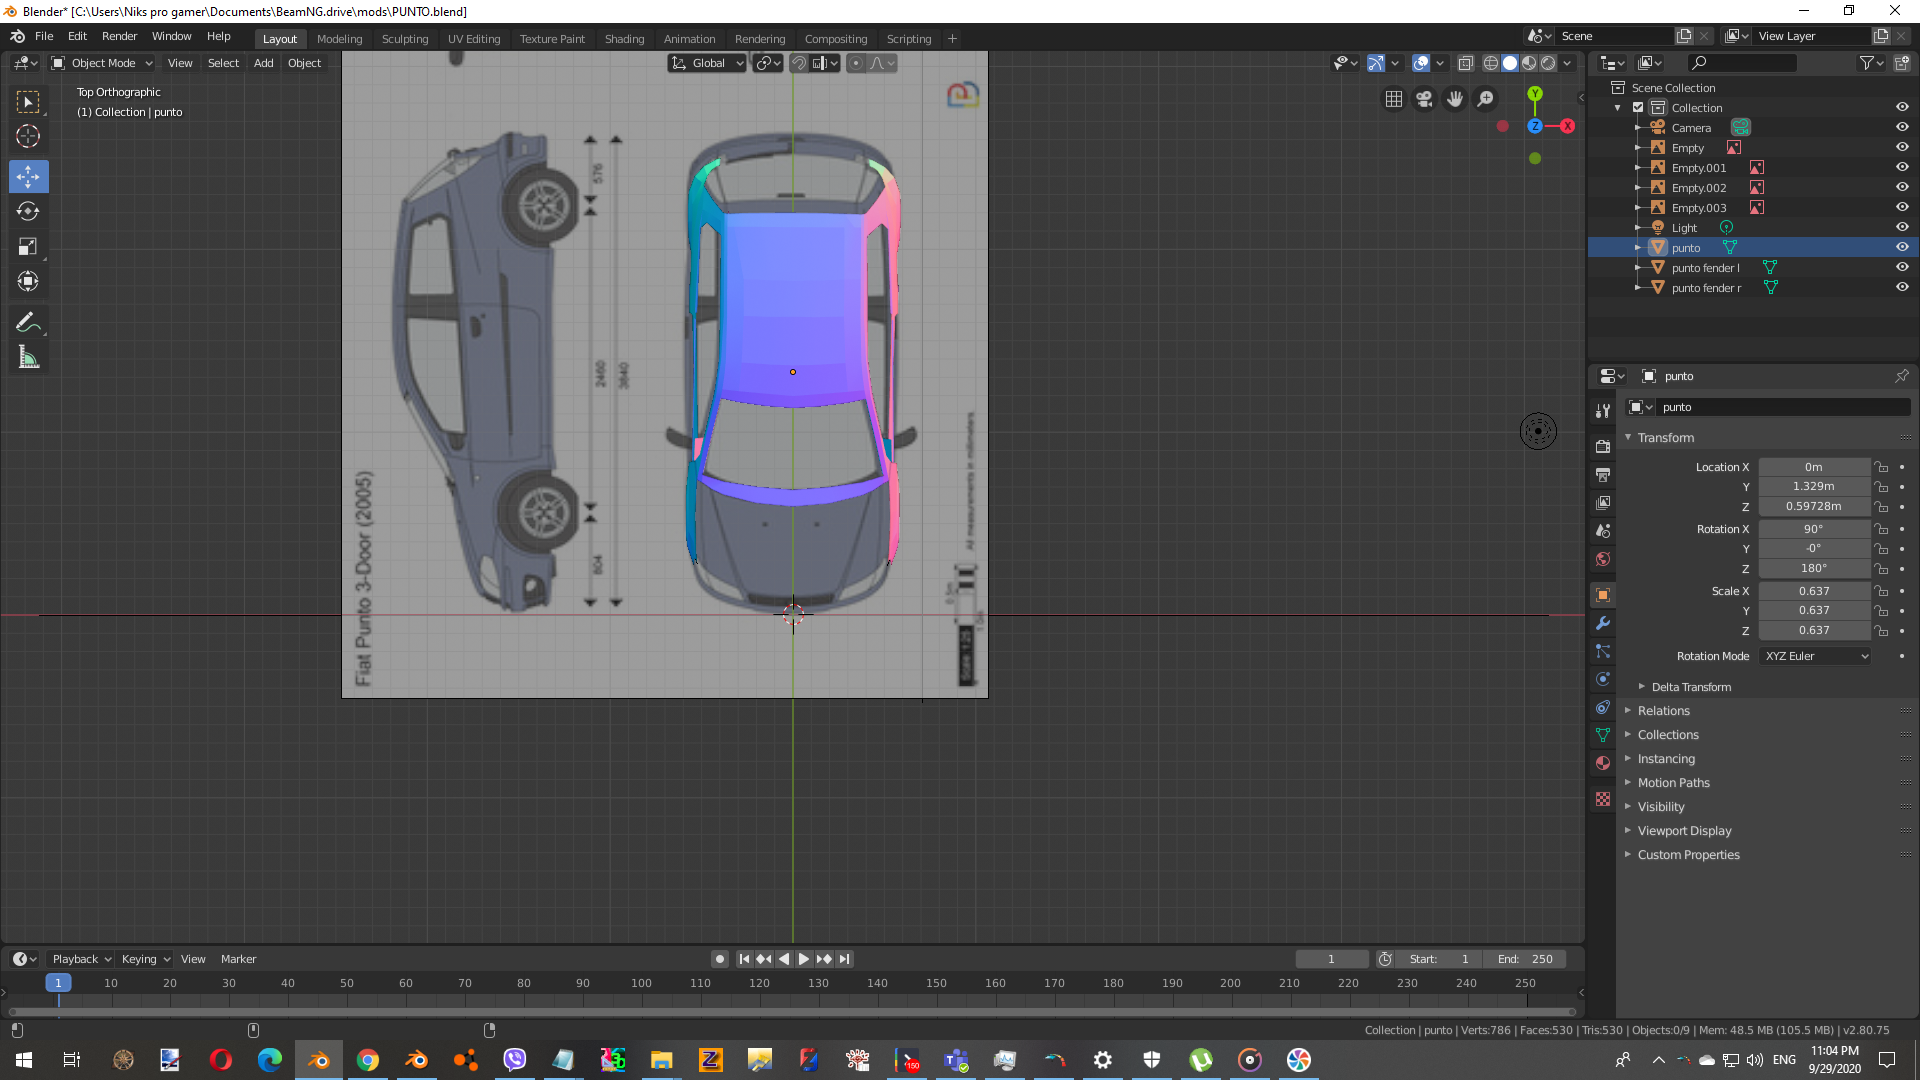This screenshot has width=1920, height=1080.
Task: Open the Object Mode dropdown
Action: 102,63
